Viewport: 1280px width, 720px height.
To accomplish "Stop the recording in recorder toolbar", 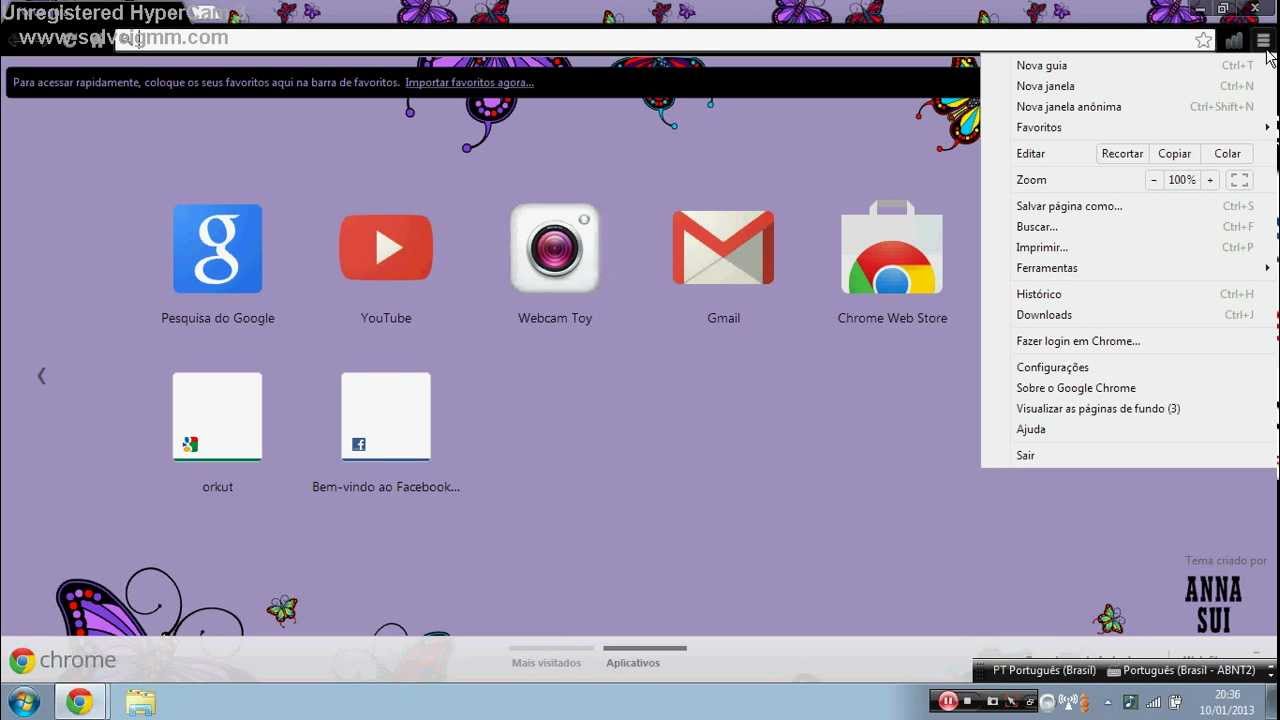I will [x=967, y=701].
